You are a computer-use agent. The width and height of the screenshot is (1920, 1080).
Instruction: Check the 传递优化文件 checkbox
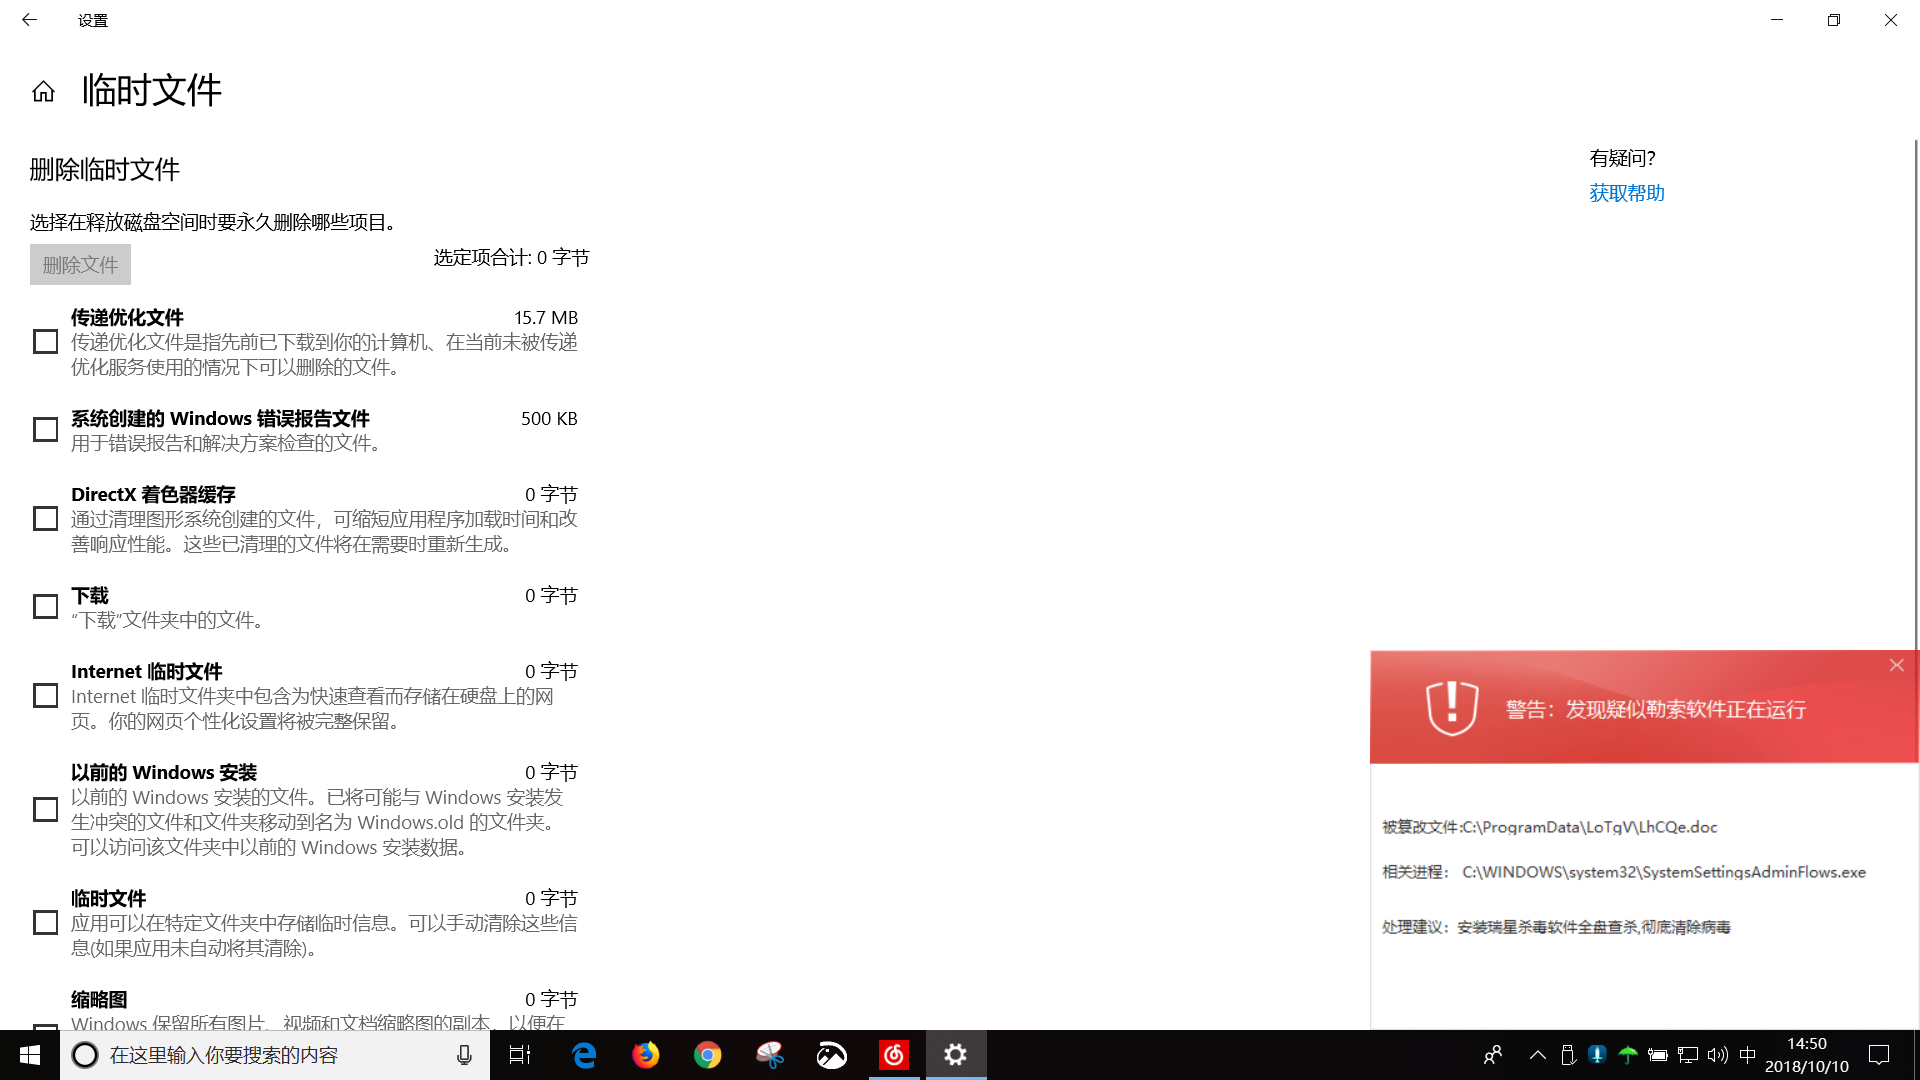click(x=46, y=342)
